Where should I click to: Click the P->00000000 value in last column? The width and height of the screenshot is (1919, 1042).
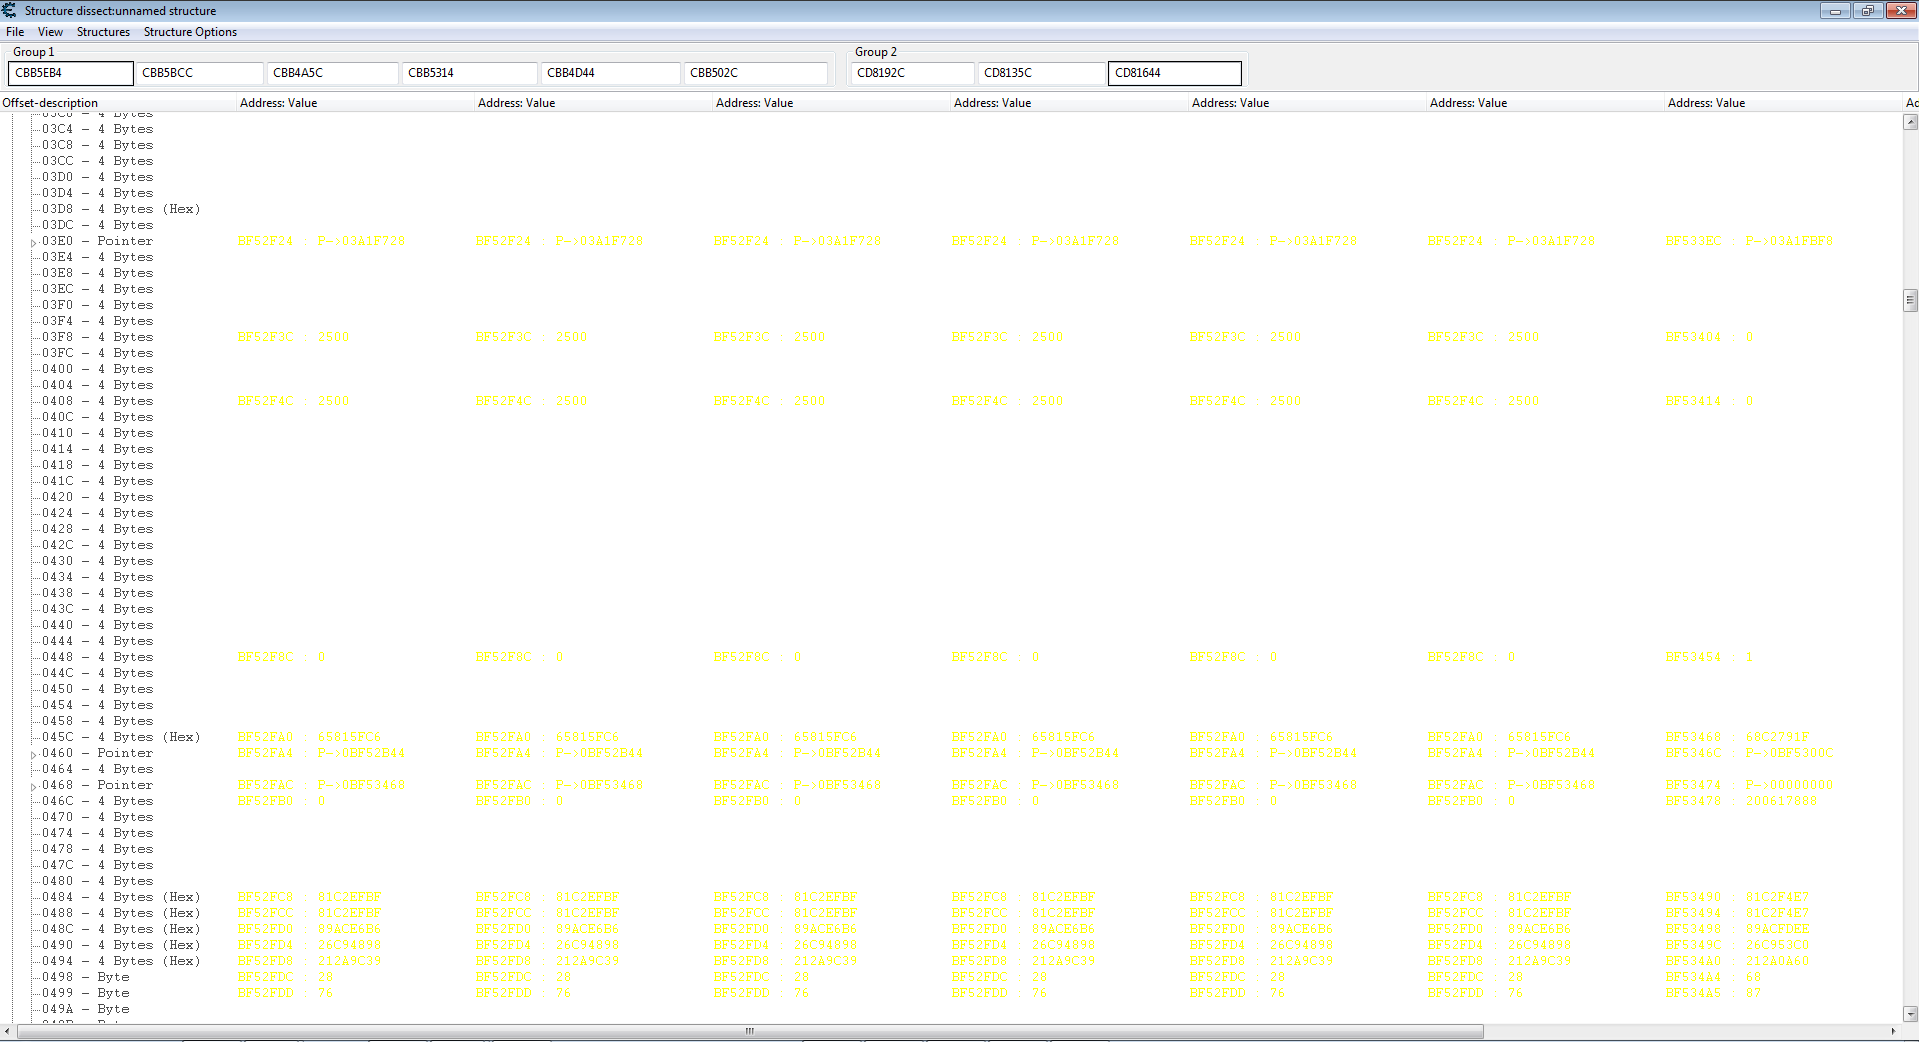tap(1789, 785)
